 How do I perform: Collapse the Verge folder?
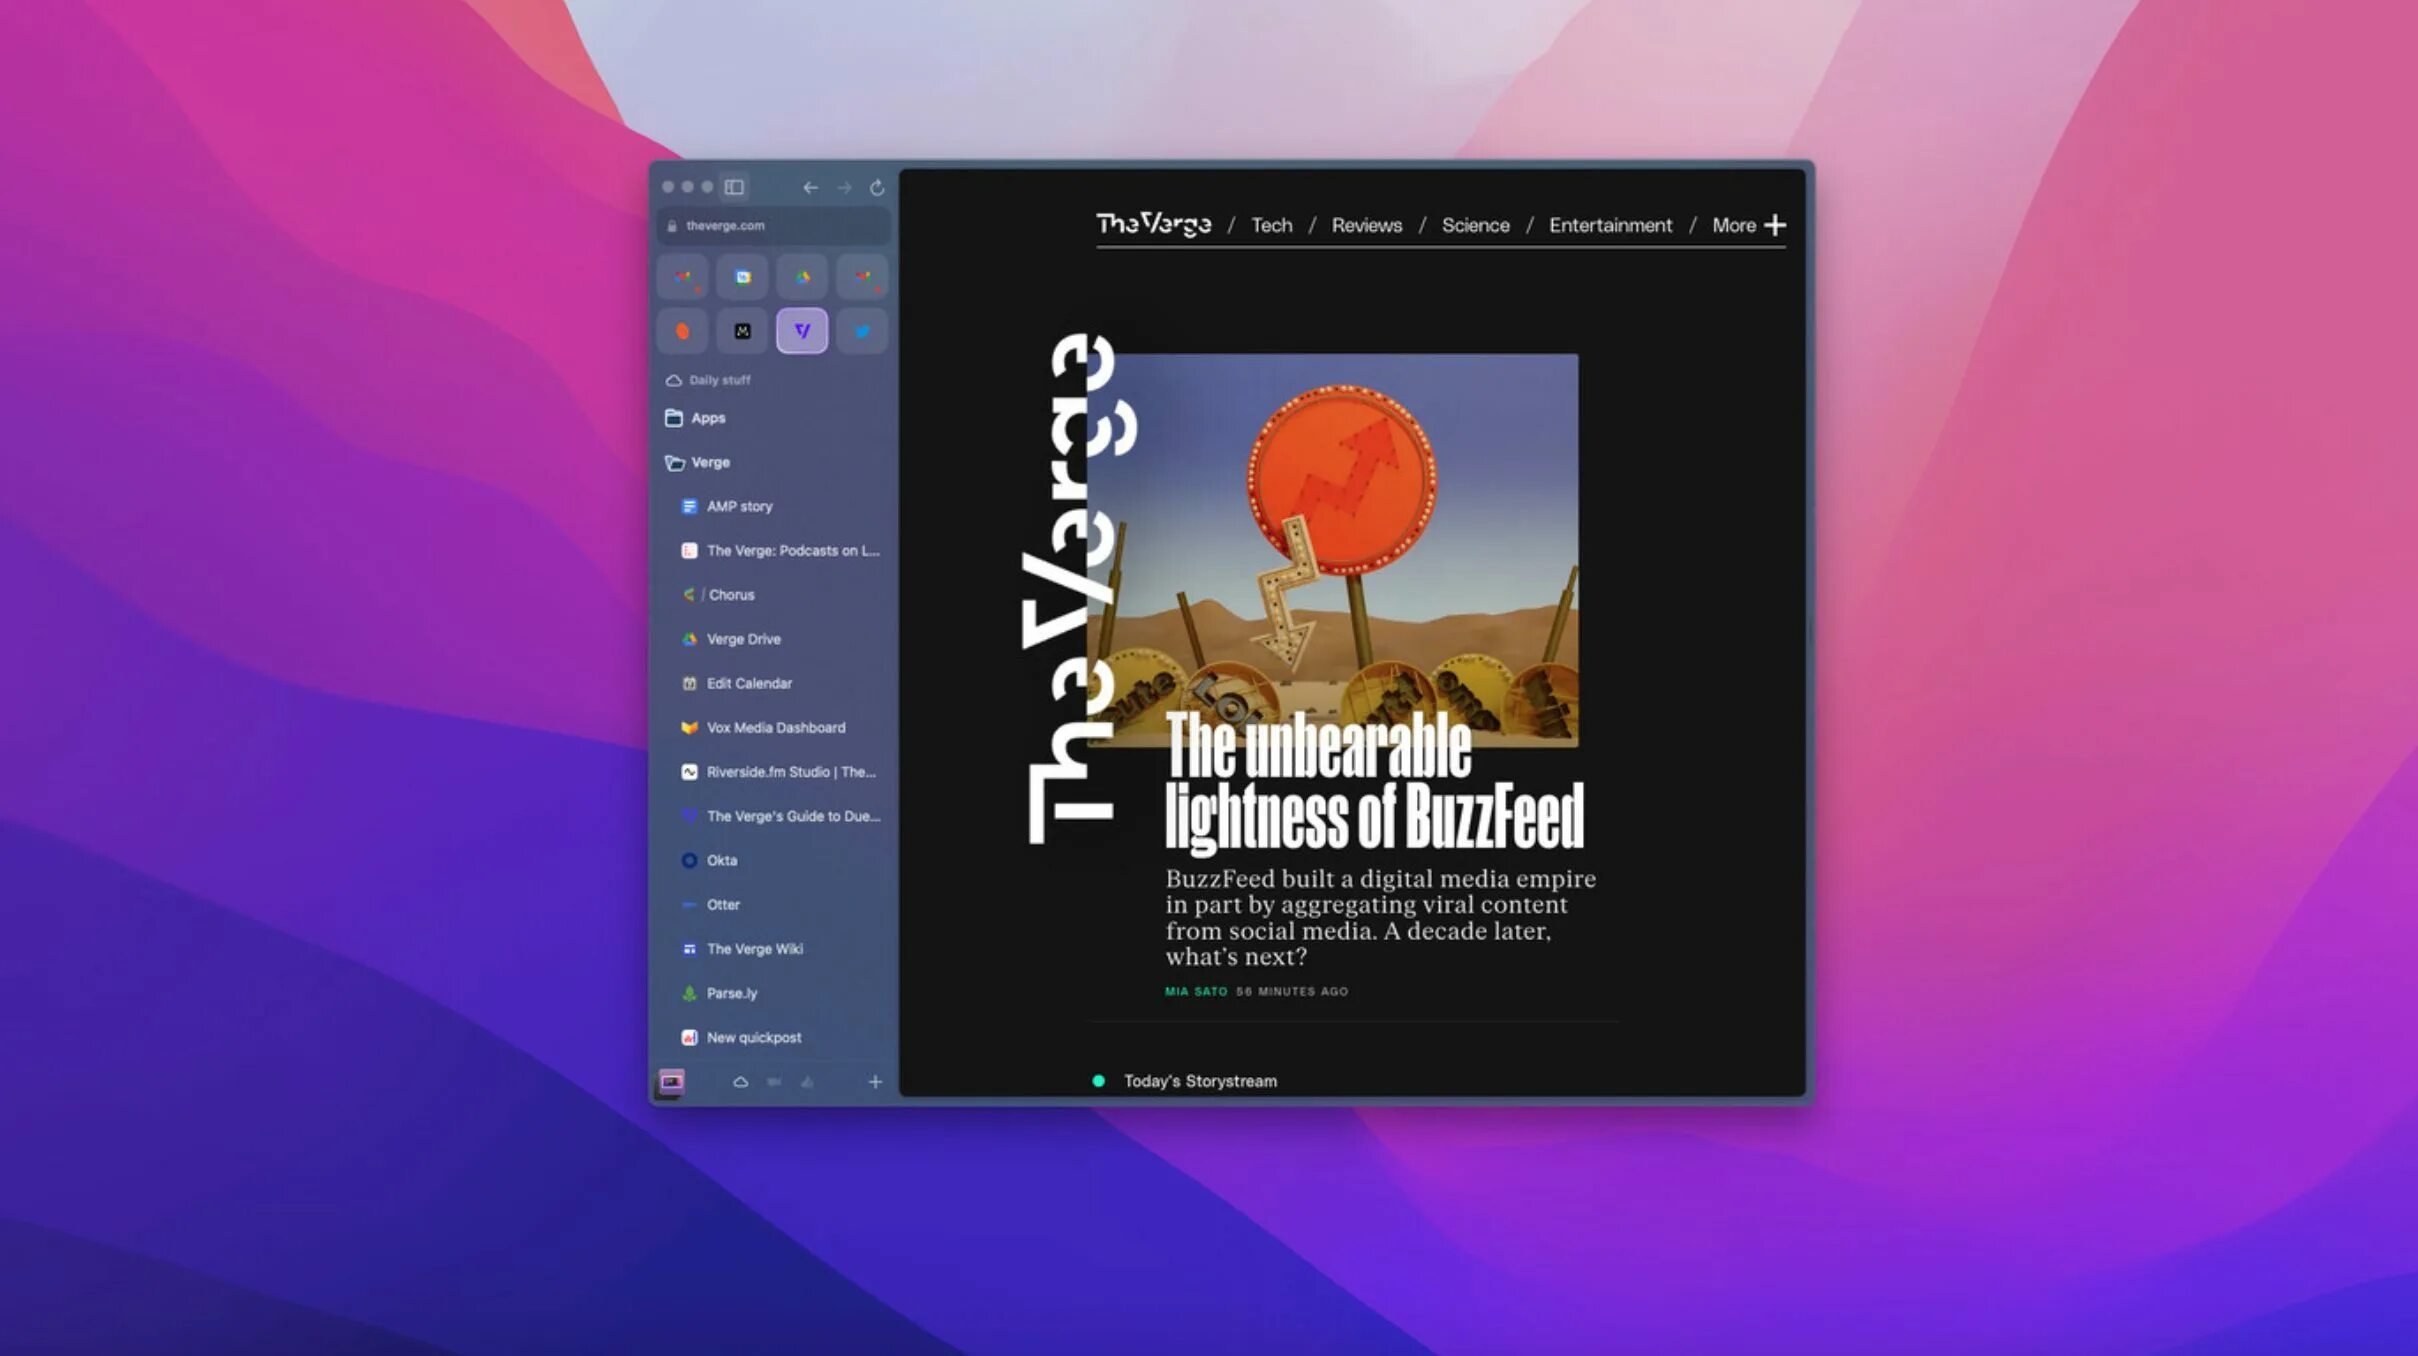click(710, 462)
